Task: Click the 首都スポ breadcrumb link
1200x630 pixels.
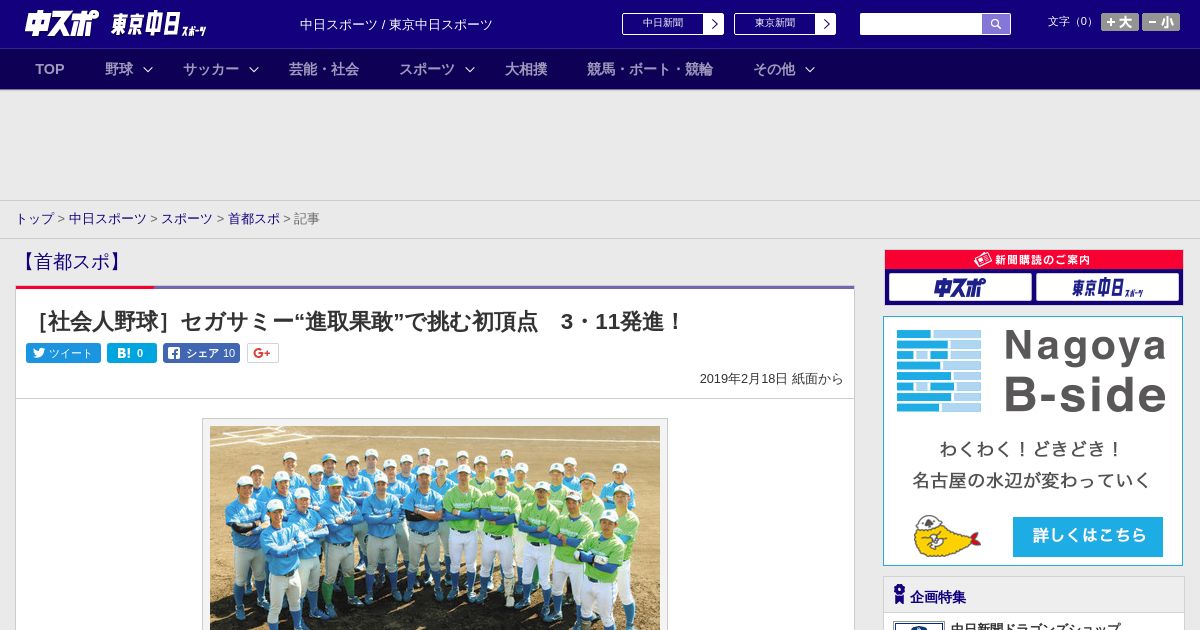Action: [x=254, y=218]
